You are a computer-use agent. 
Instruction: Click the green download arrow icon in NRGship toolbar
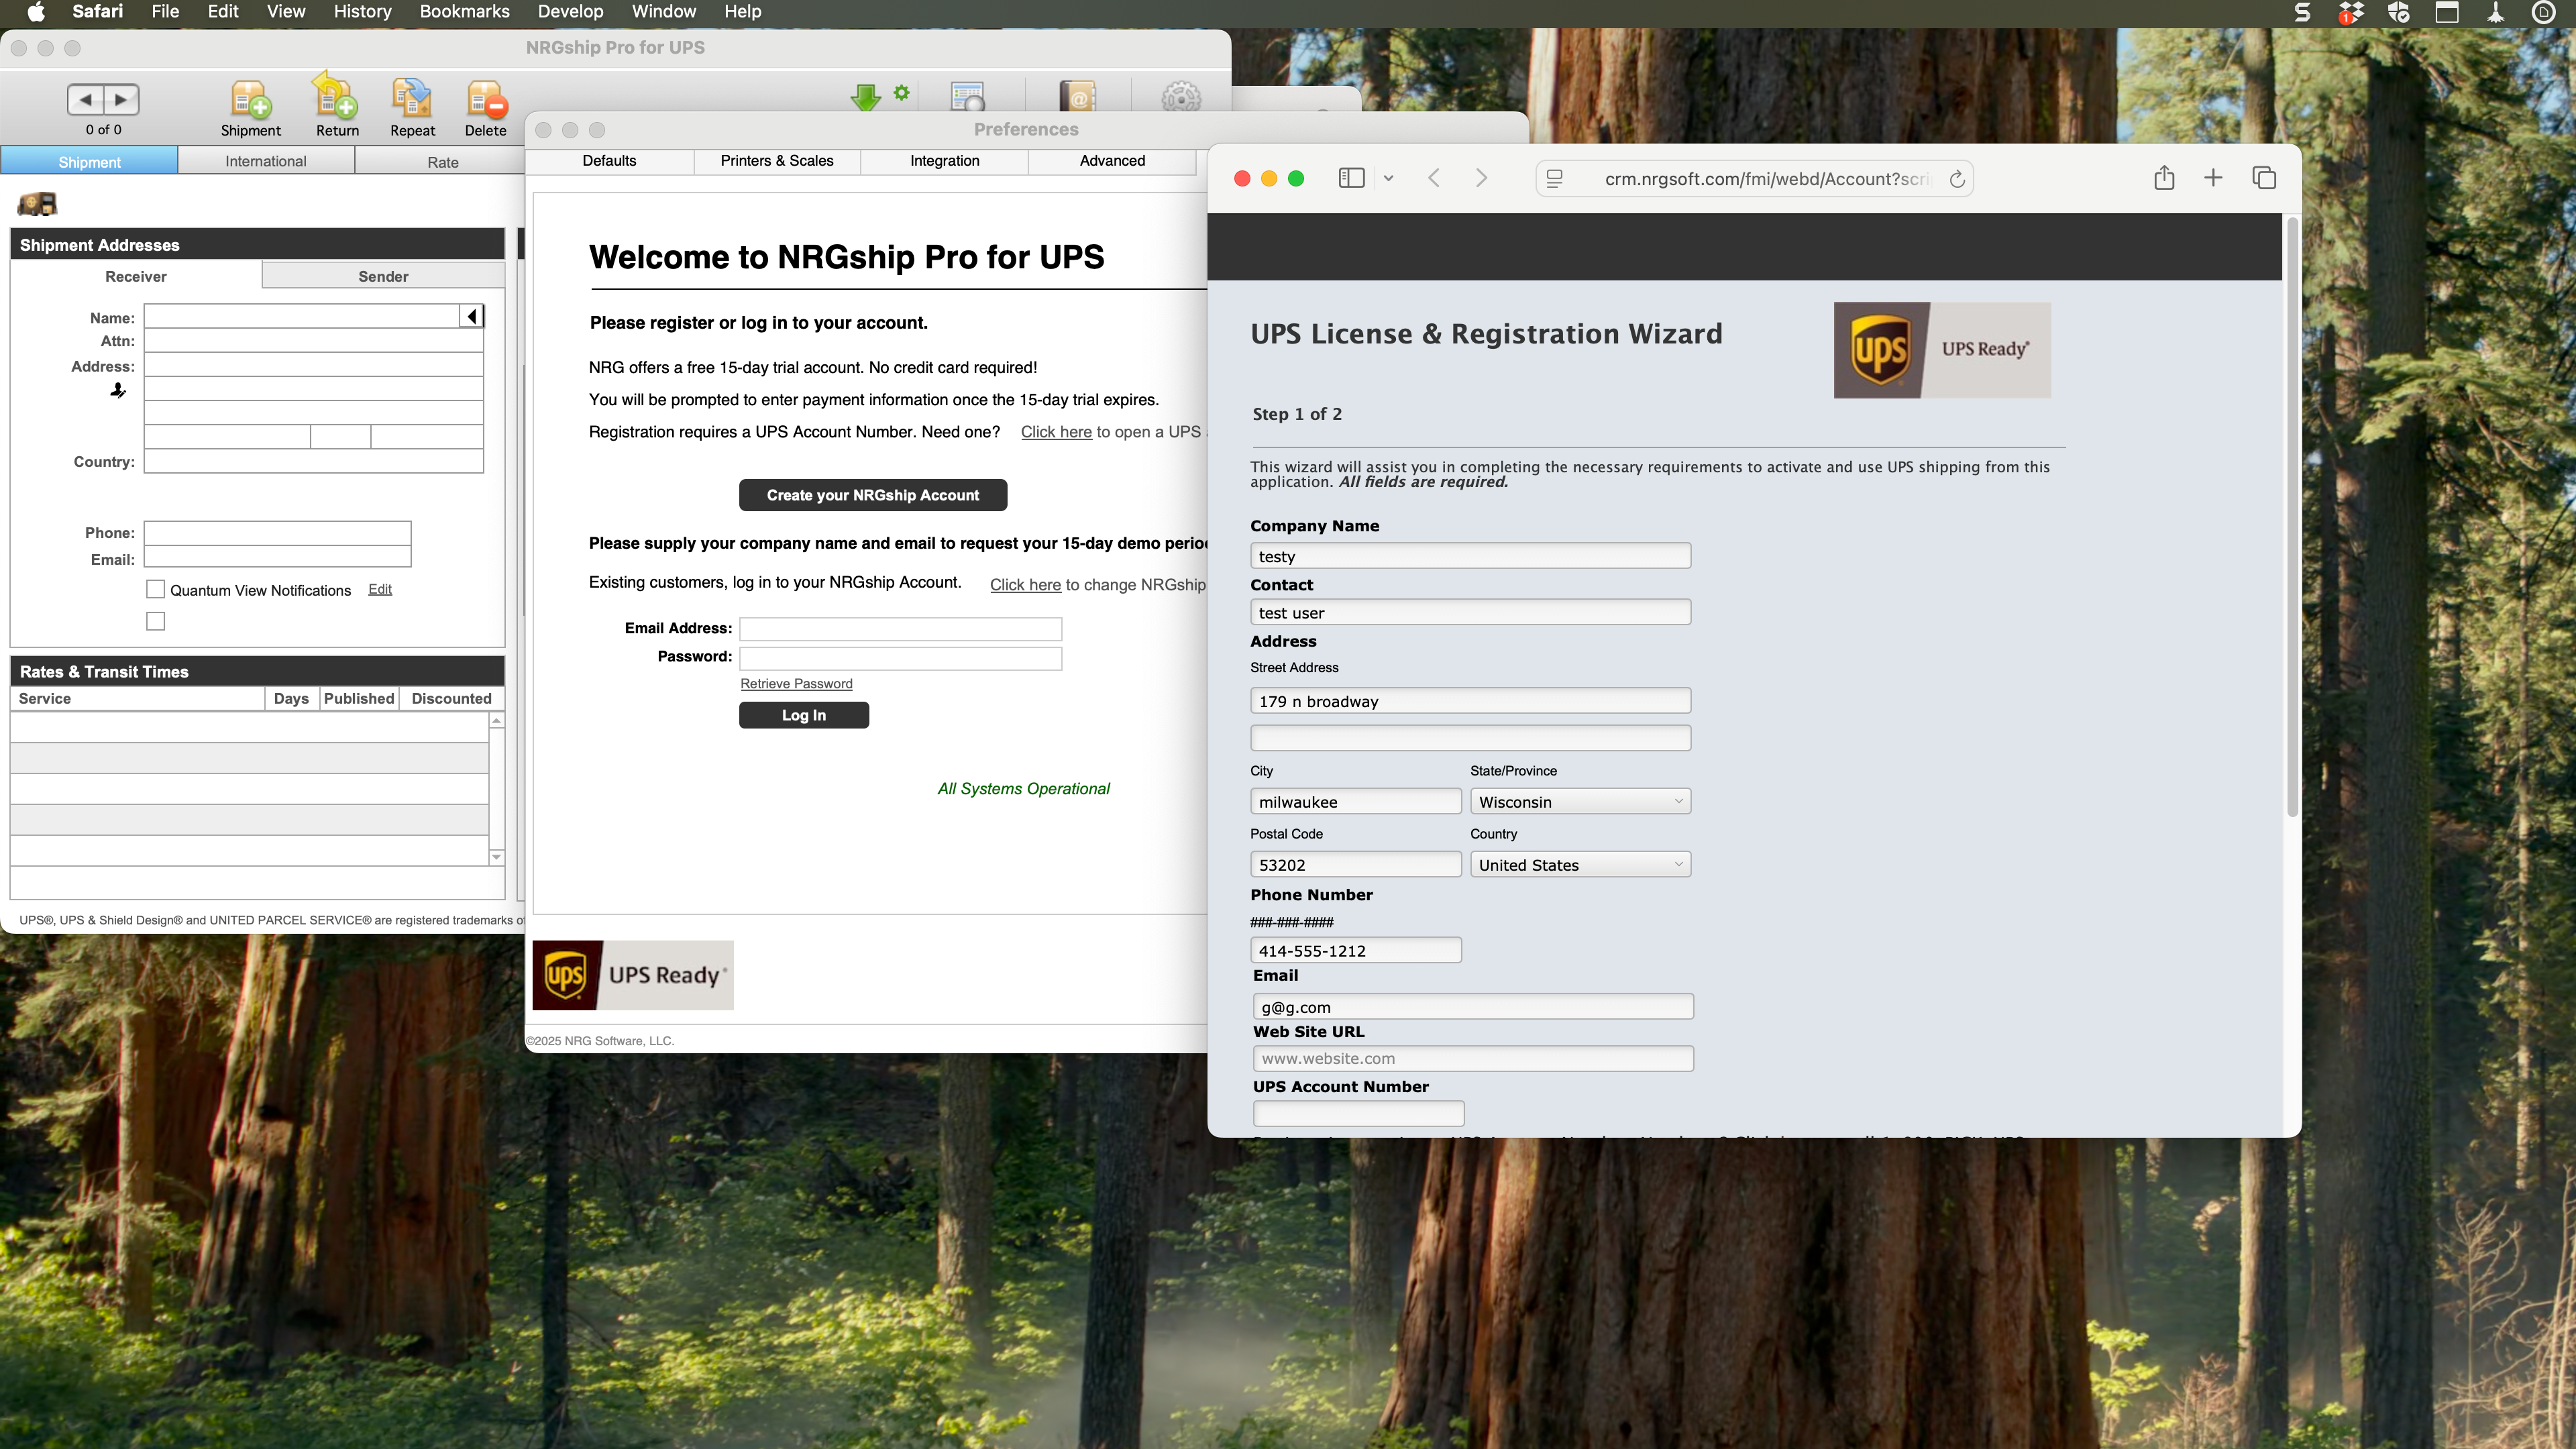tap(865, 98)
